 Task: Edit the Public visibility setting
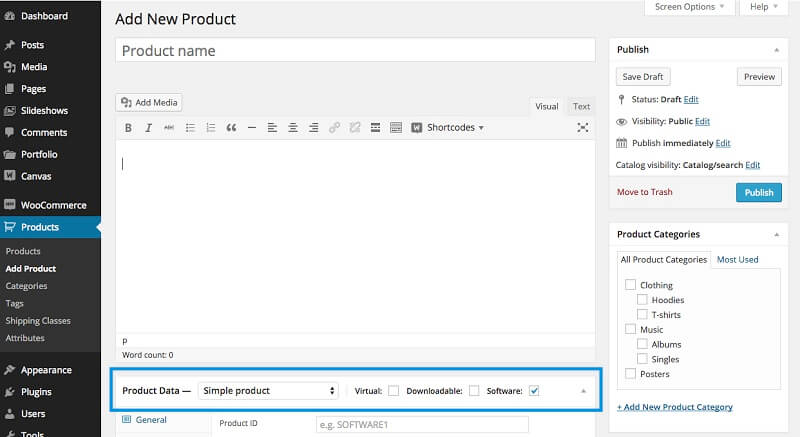click(703, 121)
